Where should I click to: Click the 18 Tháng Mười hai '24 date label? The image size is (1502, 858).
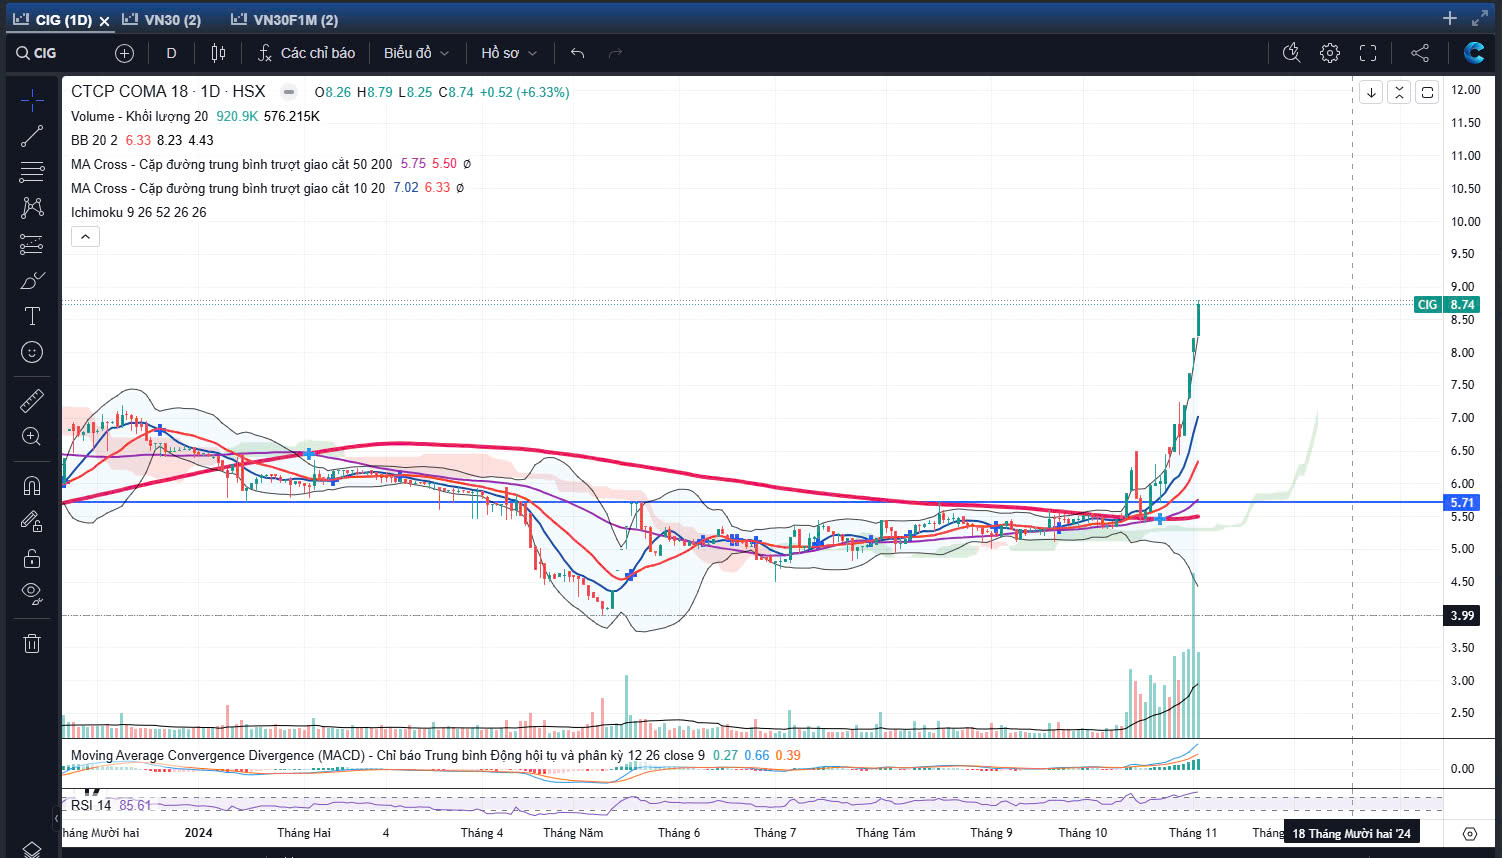1351,833
